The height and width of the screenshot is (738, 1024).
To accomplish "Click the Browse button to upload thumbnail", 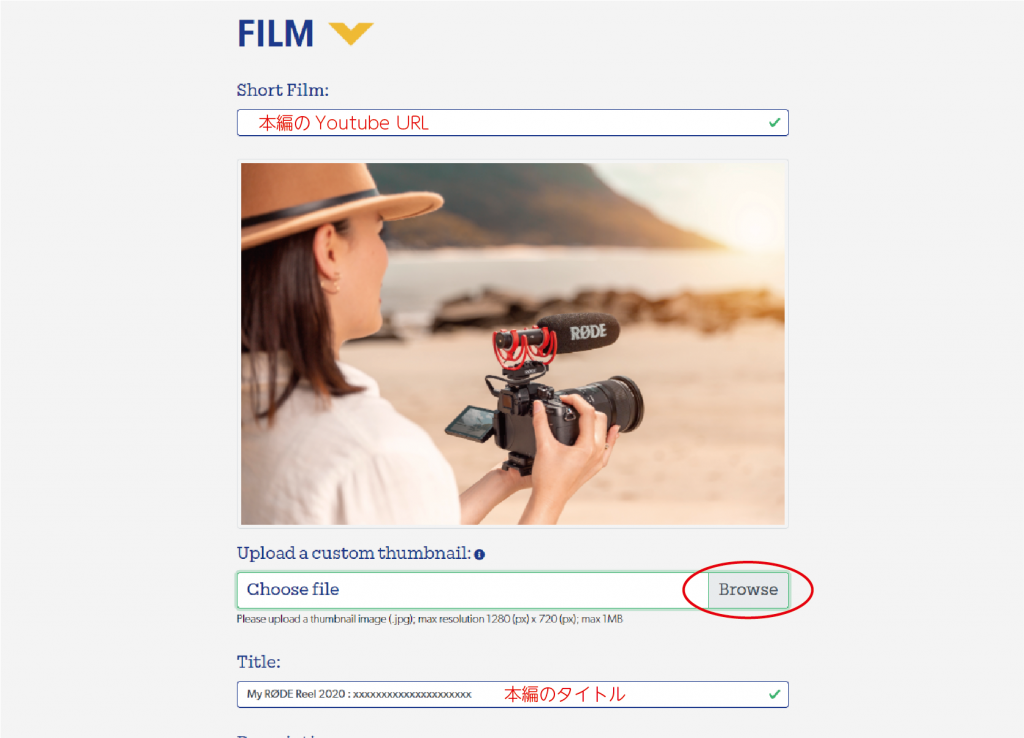I will point(748,590).
